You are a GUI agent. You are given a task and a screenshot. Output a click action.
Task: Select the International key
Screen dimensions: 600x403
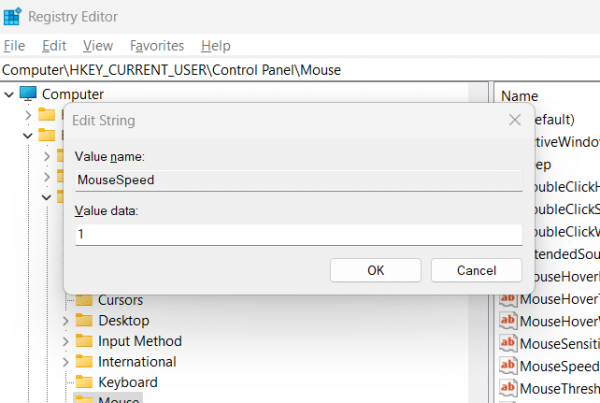click(137, 362)
